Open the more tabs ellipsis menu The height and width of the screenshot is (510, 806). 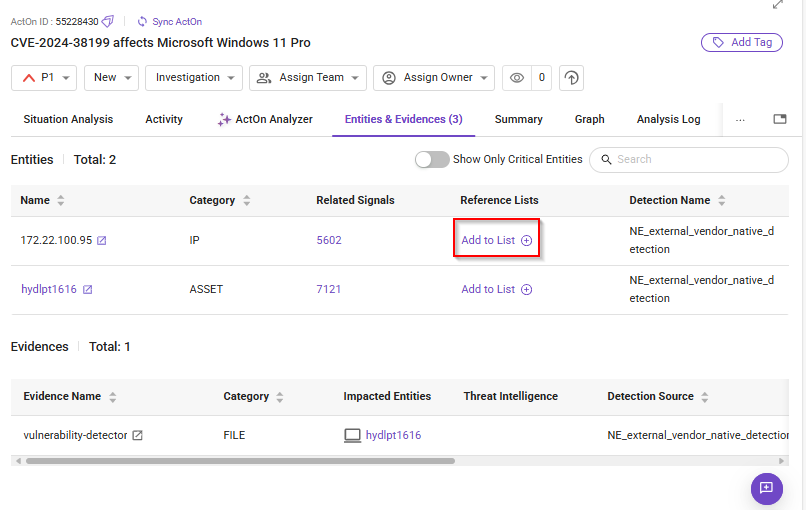pos(740,120)
